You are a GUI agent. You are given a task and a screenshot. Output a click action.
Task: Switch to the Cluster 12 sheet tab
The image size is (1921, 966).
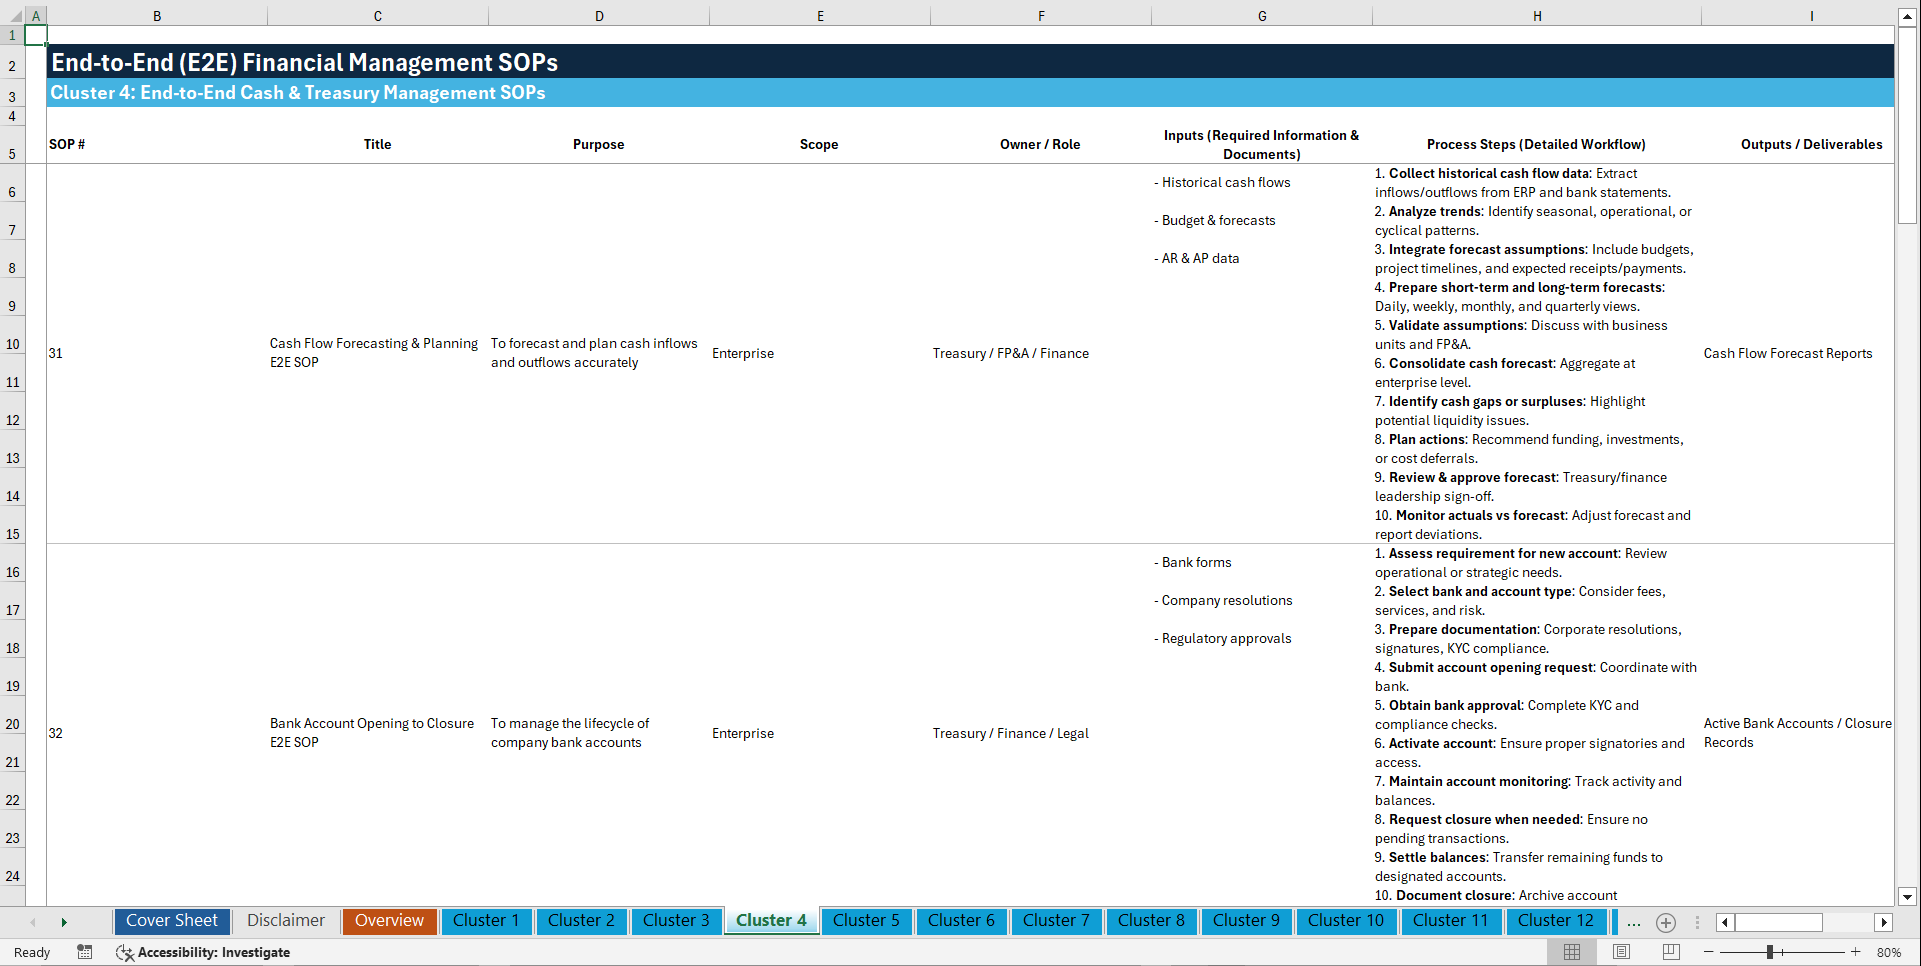click(1556, 921)
